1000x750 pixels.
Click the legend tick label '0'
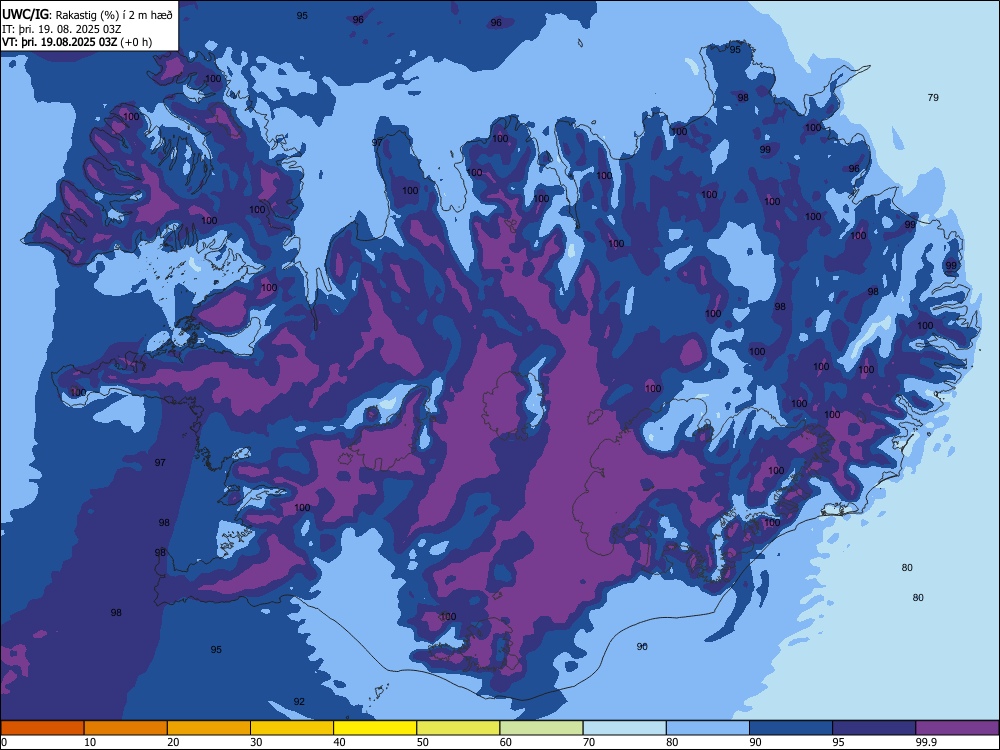[4, 742]
